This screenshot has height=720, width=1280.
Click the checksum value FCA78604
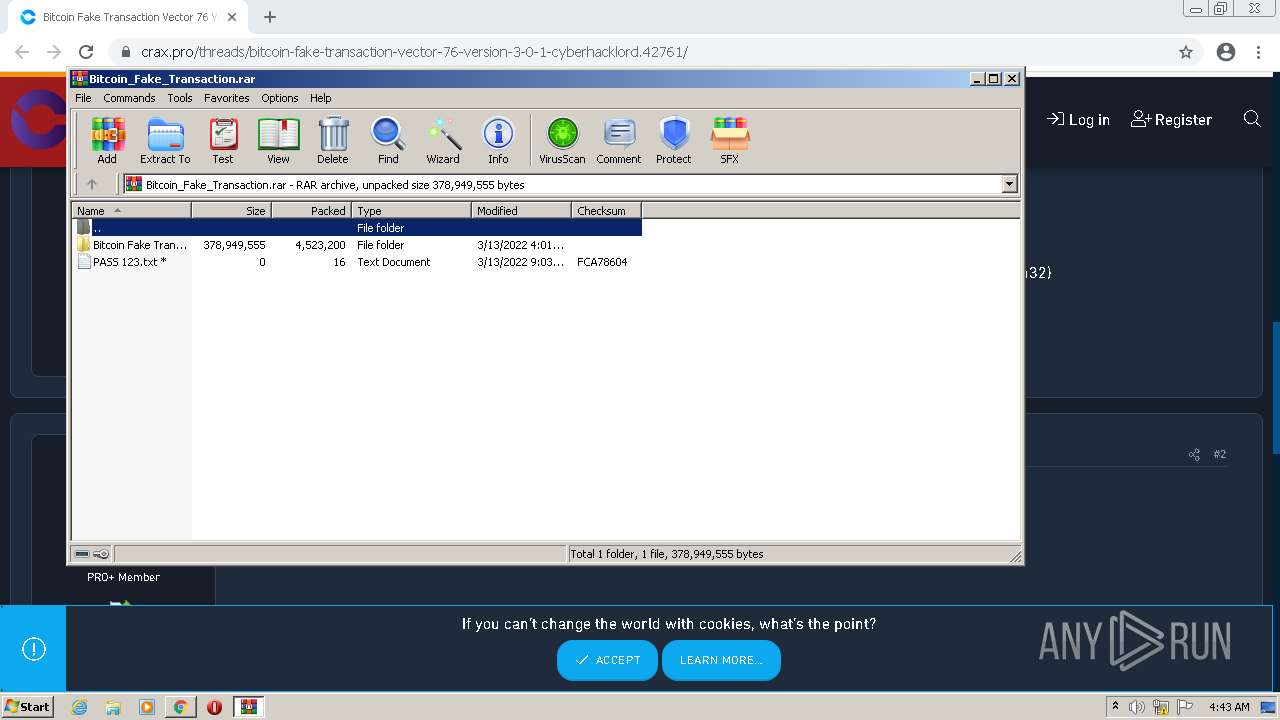[x=602, y=262]
